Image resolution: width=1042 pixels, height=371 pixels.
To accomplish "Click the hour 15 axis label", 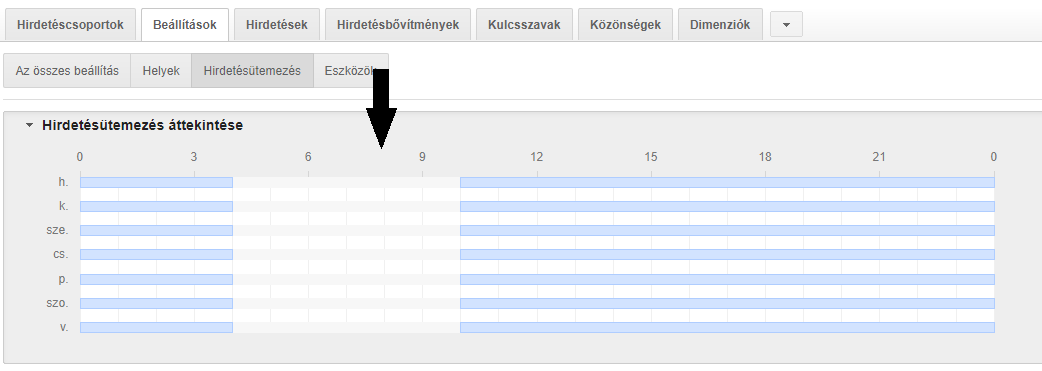I will pyautogui.click(x=651, y=158).
